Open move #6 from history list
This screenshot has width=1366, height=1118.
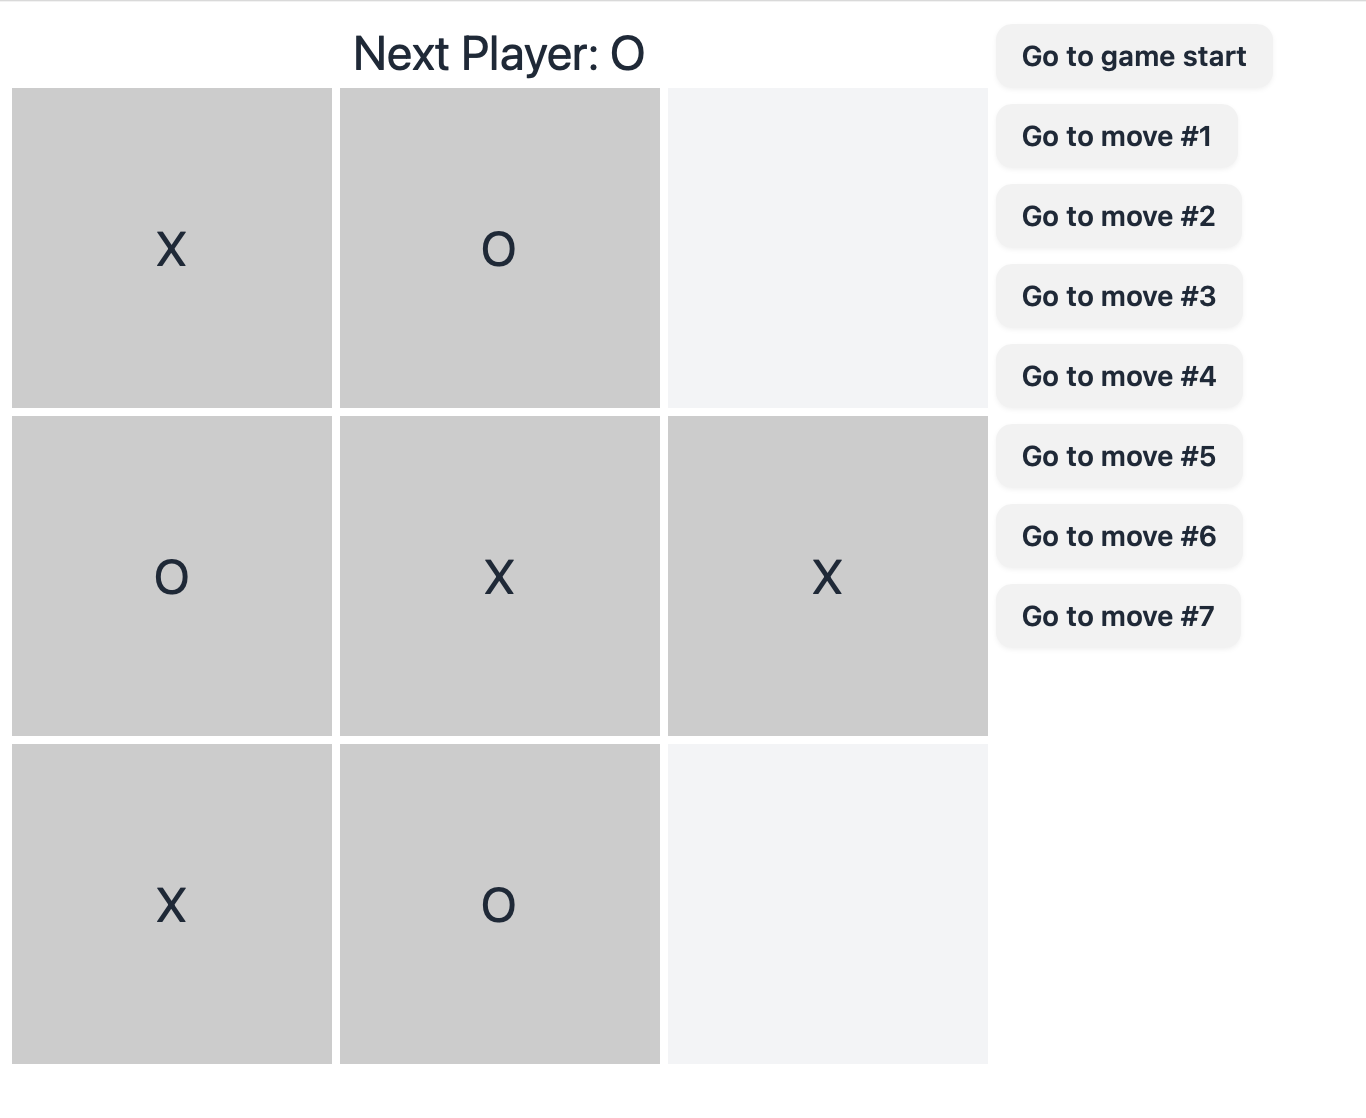click(x=1119, y=536)
